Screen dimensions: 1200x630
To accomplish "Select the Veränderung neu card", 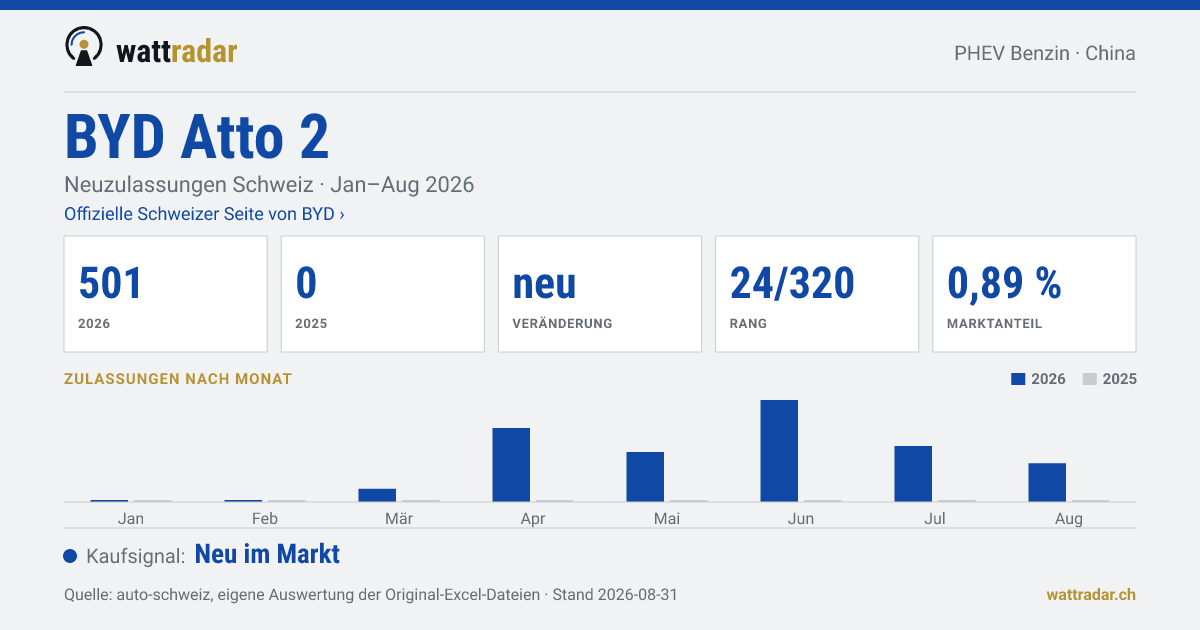I will point(600,294).
